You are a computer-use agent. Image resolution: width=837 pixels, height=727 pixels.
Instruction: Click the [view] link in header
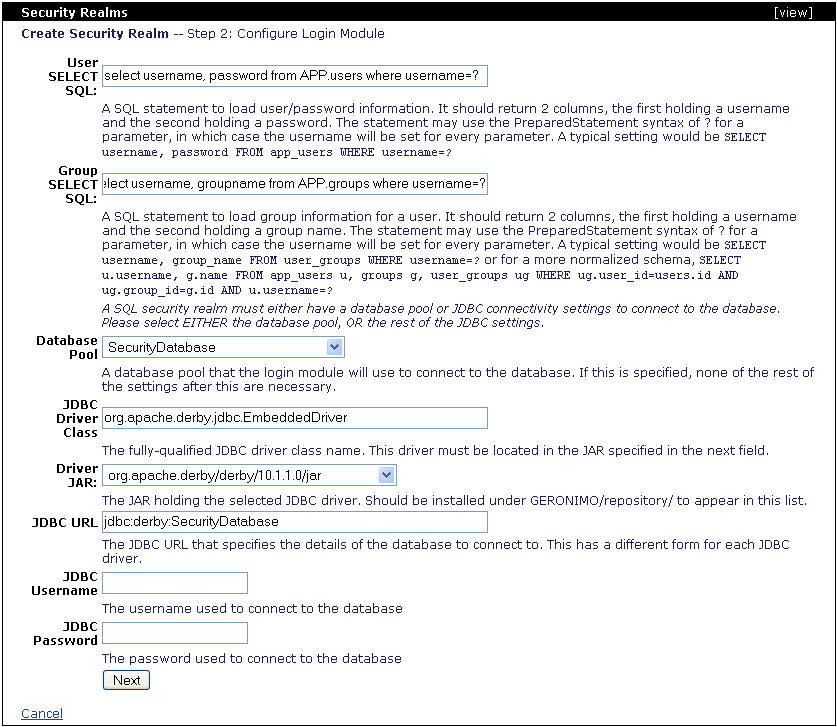pyautogui.click(x=793, y=12)
